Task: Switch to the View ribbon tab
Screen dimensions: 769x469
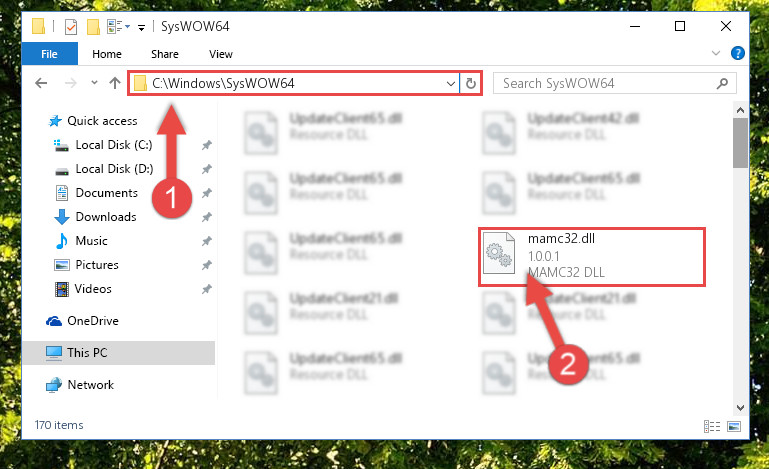Action: click(x=221, y=54)
